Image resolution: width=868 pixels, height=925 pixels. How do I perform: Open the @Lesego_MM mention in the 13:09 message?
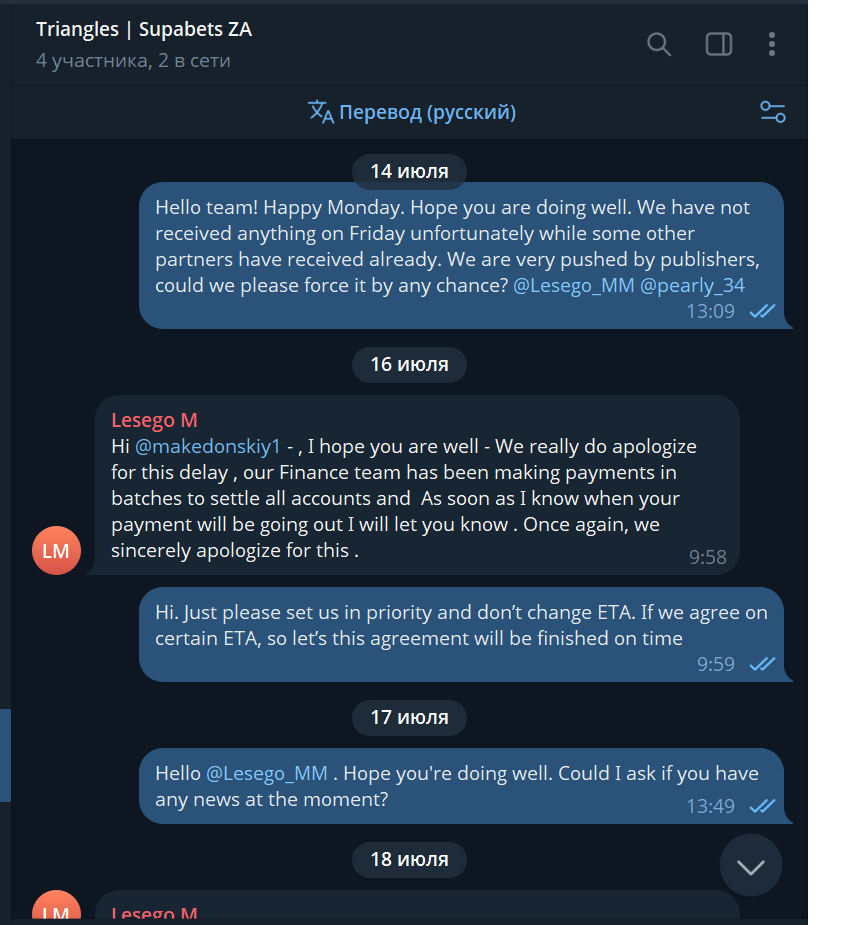(x=573, y=285)
